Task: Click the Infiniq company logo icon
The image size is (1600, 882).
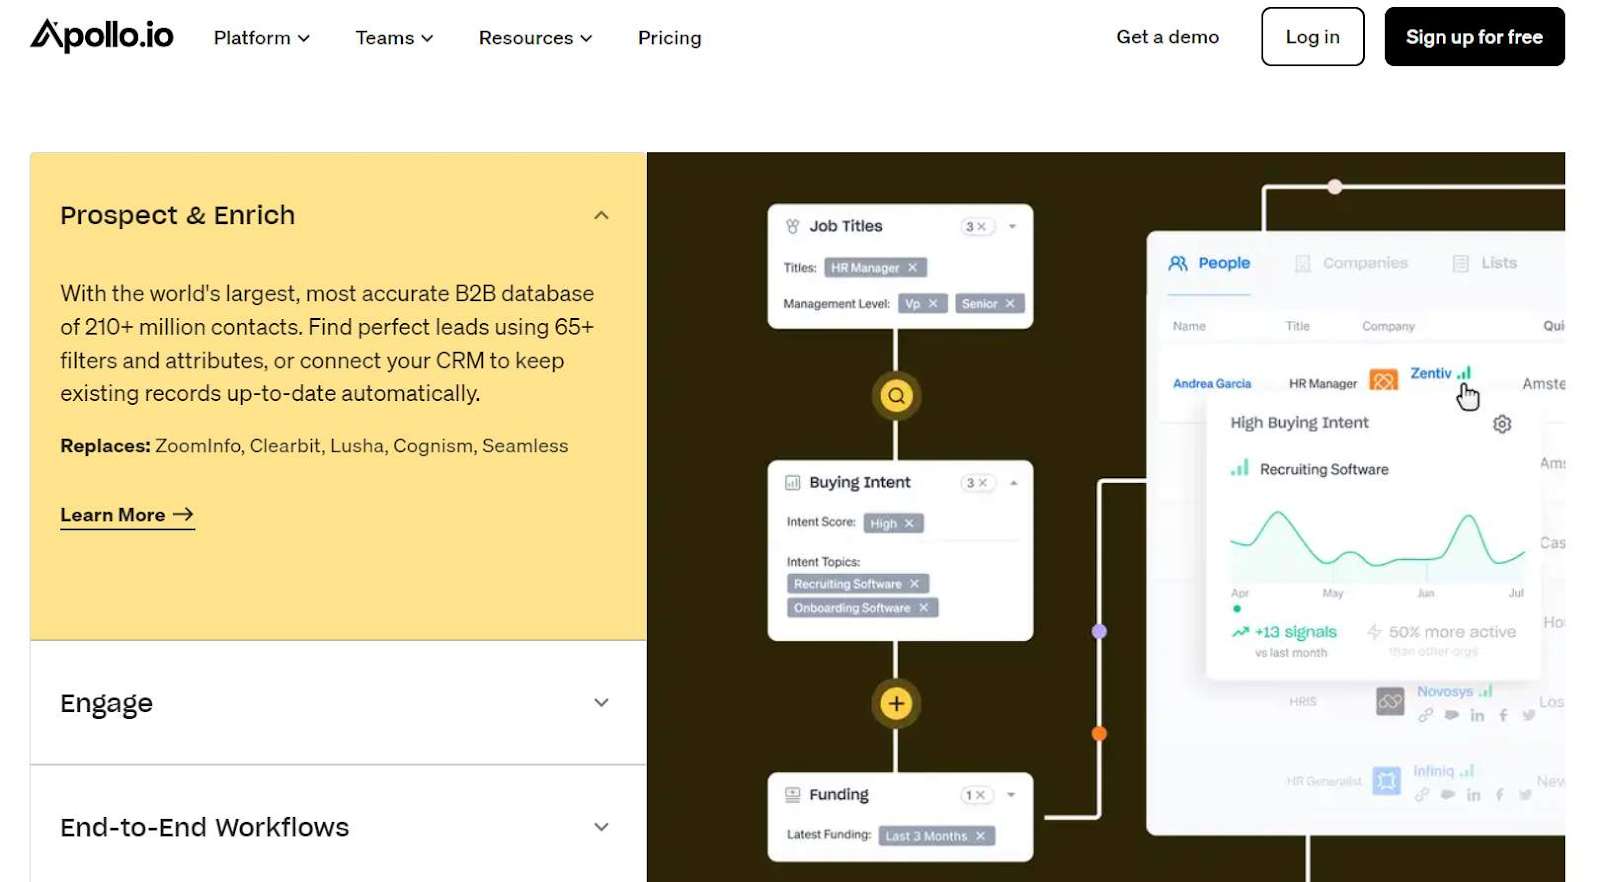Action: tap(1386, 780)
